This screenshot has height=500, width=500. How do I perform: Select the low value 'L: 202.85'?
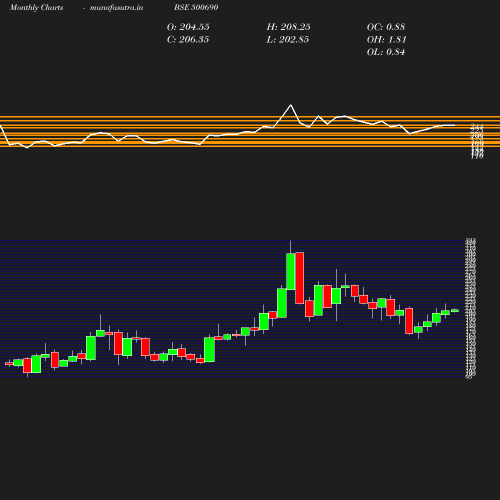(288, 40)
